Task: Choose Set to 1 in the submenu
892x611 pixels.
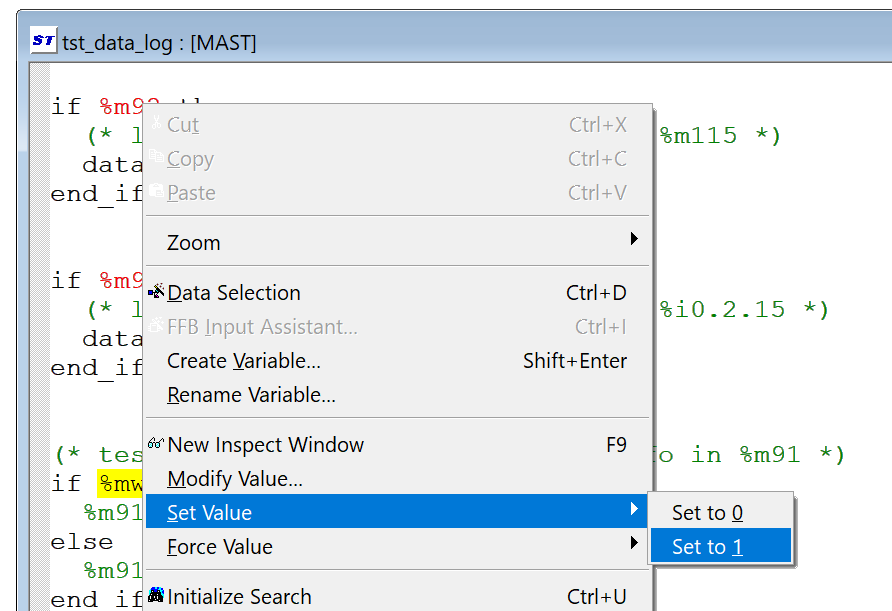Action: tap(707, 547)
